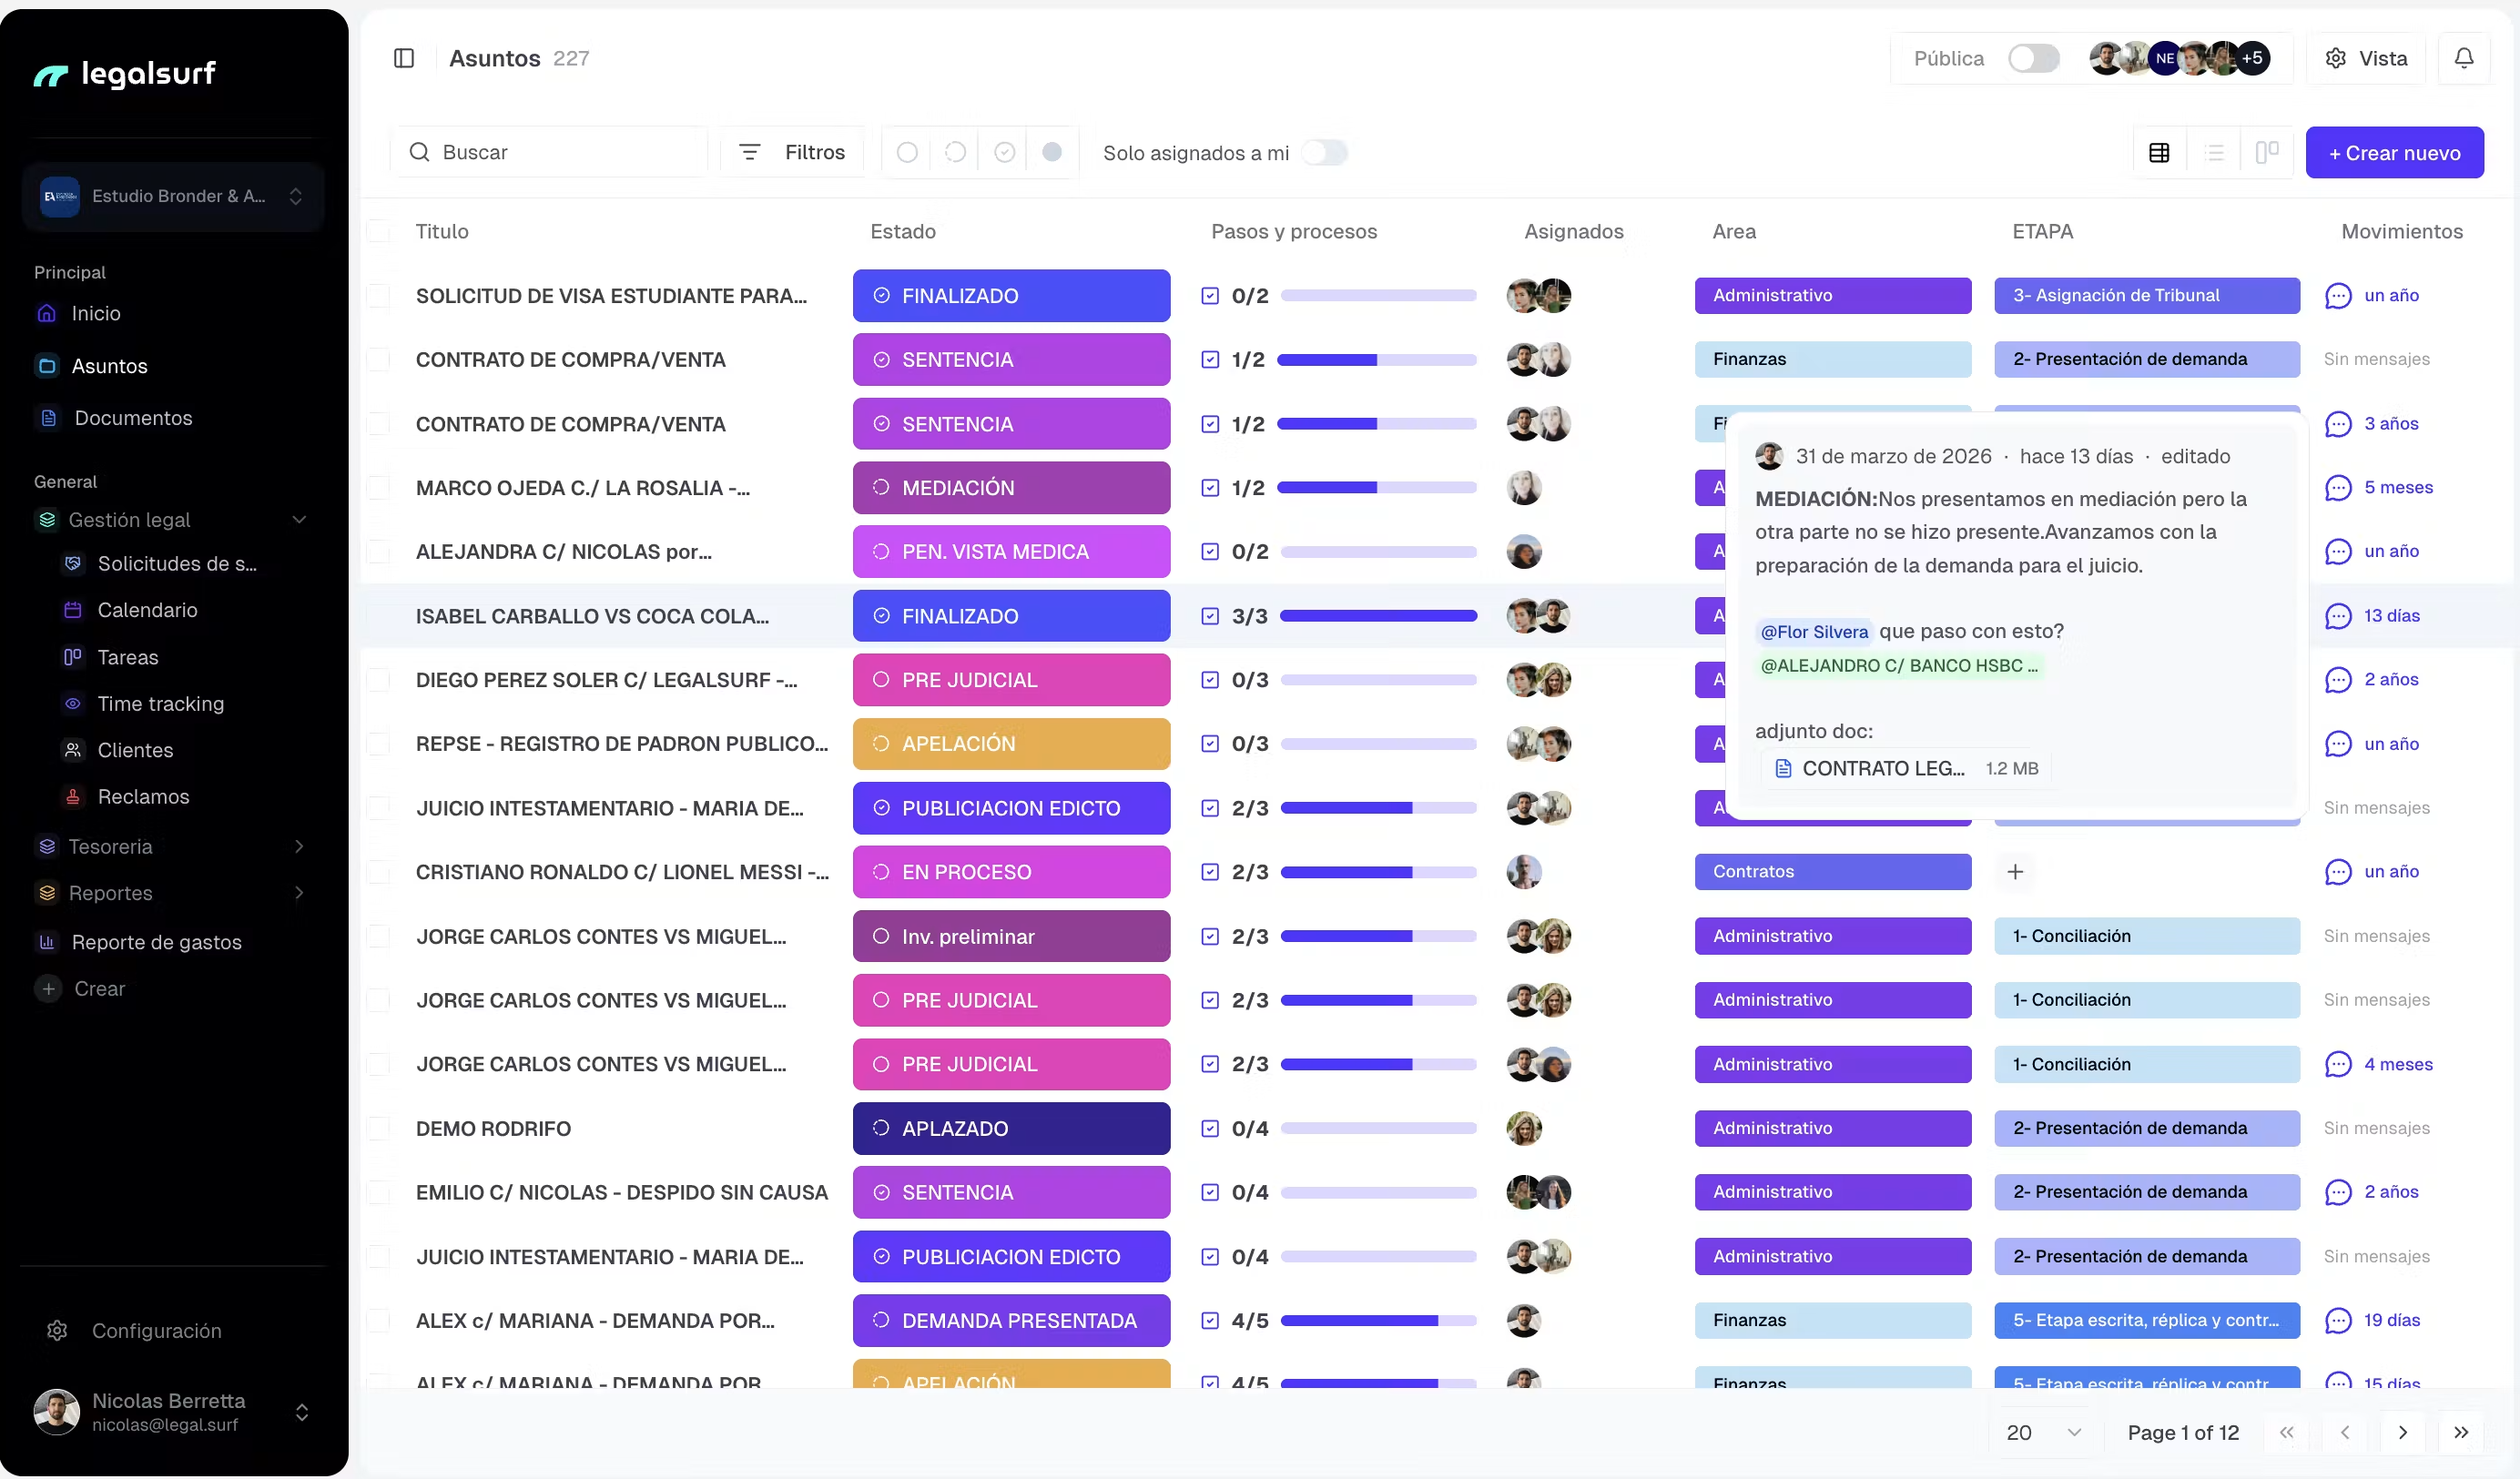Open the APLAZADO status dropdown
The image size is (2520, 1479).
(x=1011, y=1129)
